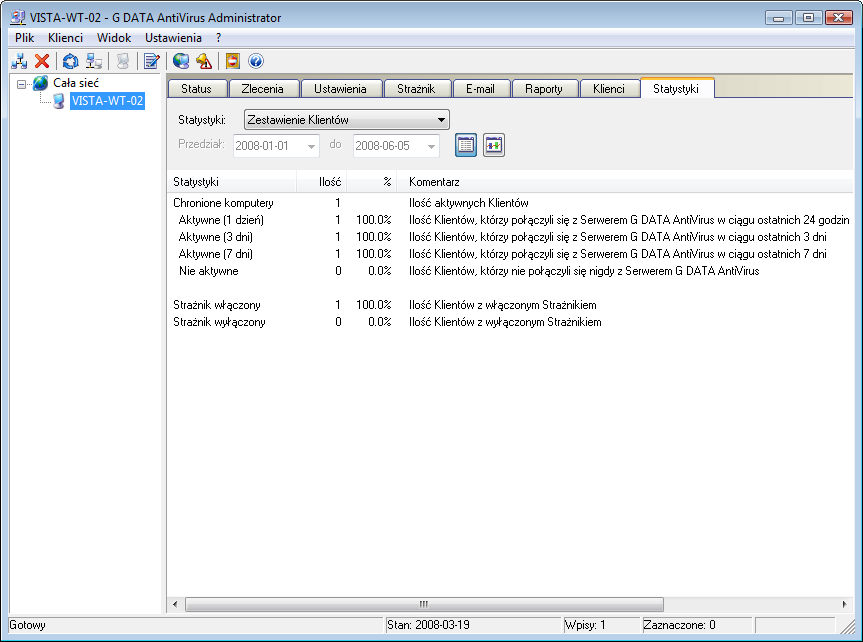Image resolution: width=863 pixels, height=642 pixels.
Task: Open the ? help menu
Action: coord(219,37)
